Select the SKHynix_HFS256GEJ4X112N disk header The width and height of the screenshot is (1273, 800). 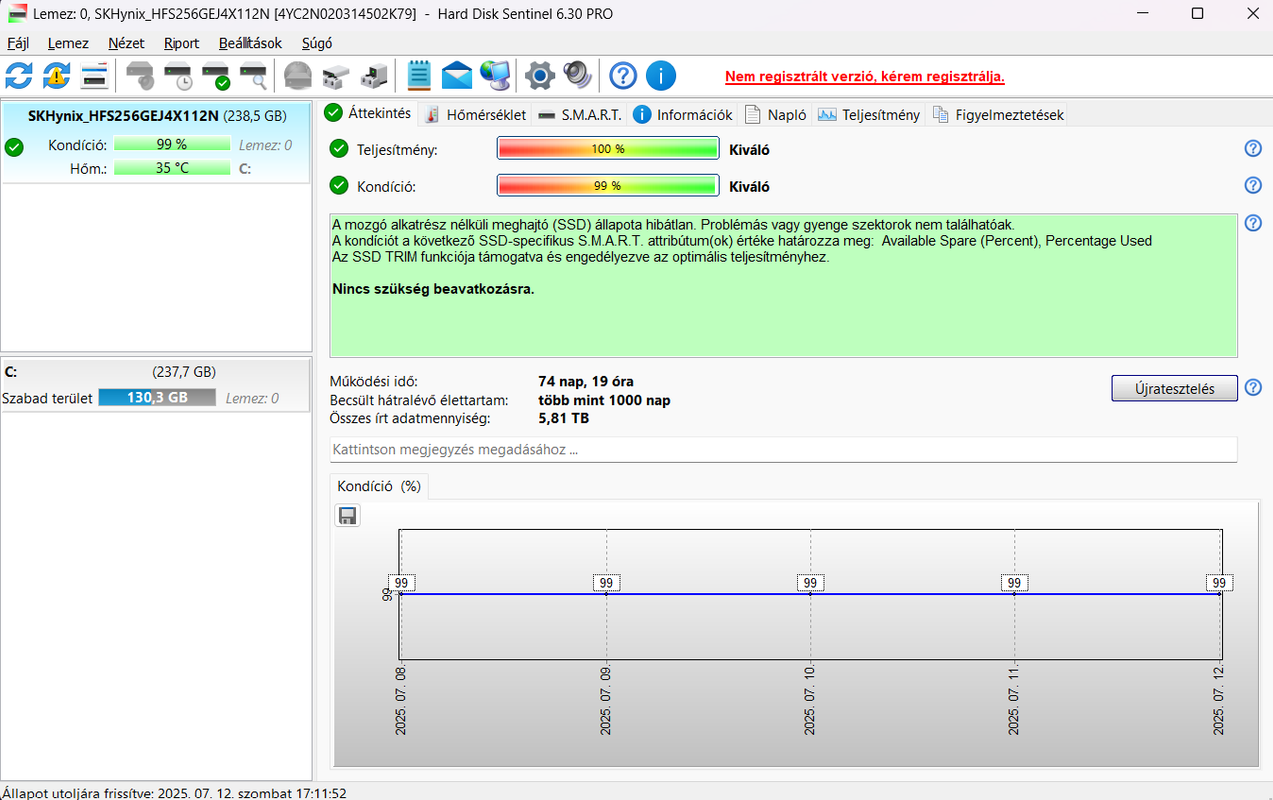tap(157, 115)
